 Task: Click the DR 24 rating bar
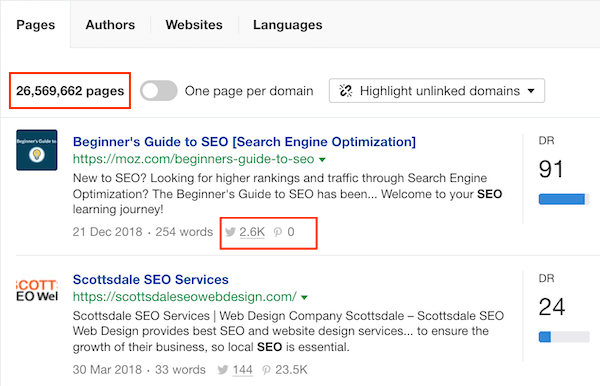(x=564, y=337)
